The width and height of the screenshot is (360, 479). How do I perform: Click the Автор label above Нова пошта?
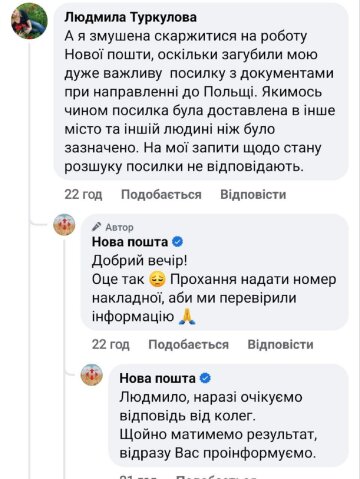pyautogui.click(x=119, y=227)
